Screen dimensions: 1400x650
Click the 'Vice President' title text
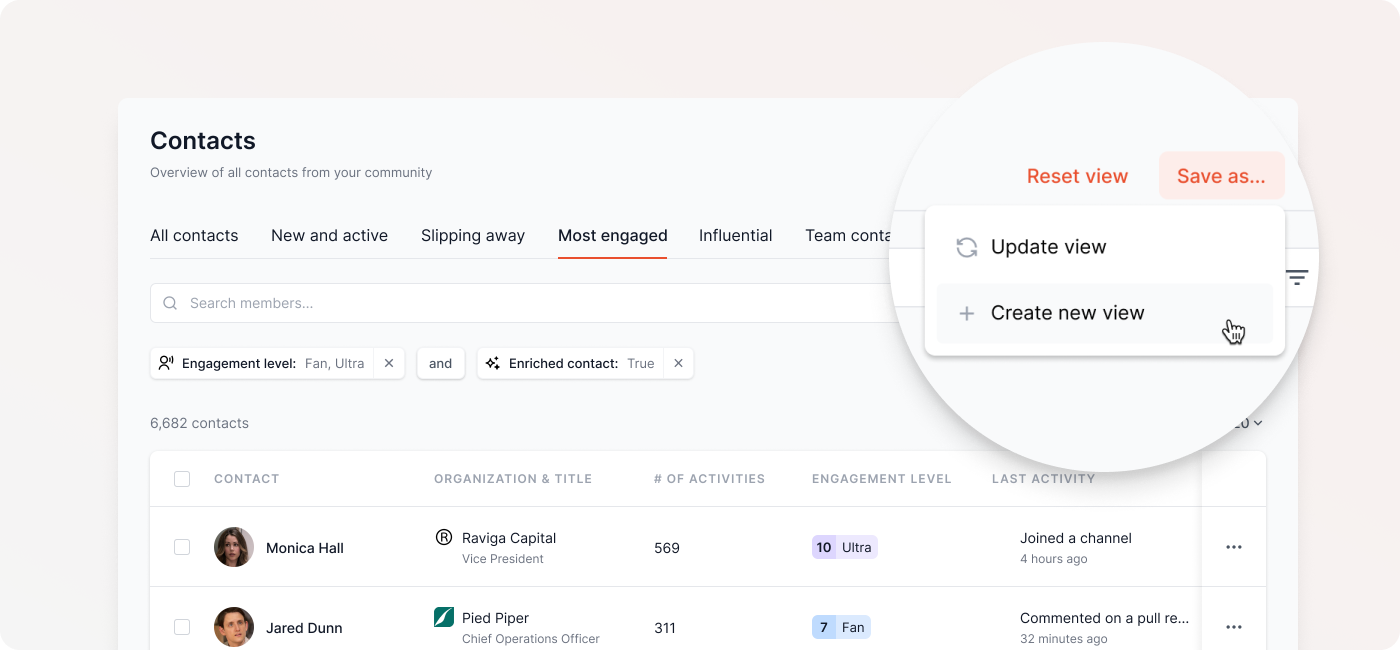[503, 559]
